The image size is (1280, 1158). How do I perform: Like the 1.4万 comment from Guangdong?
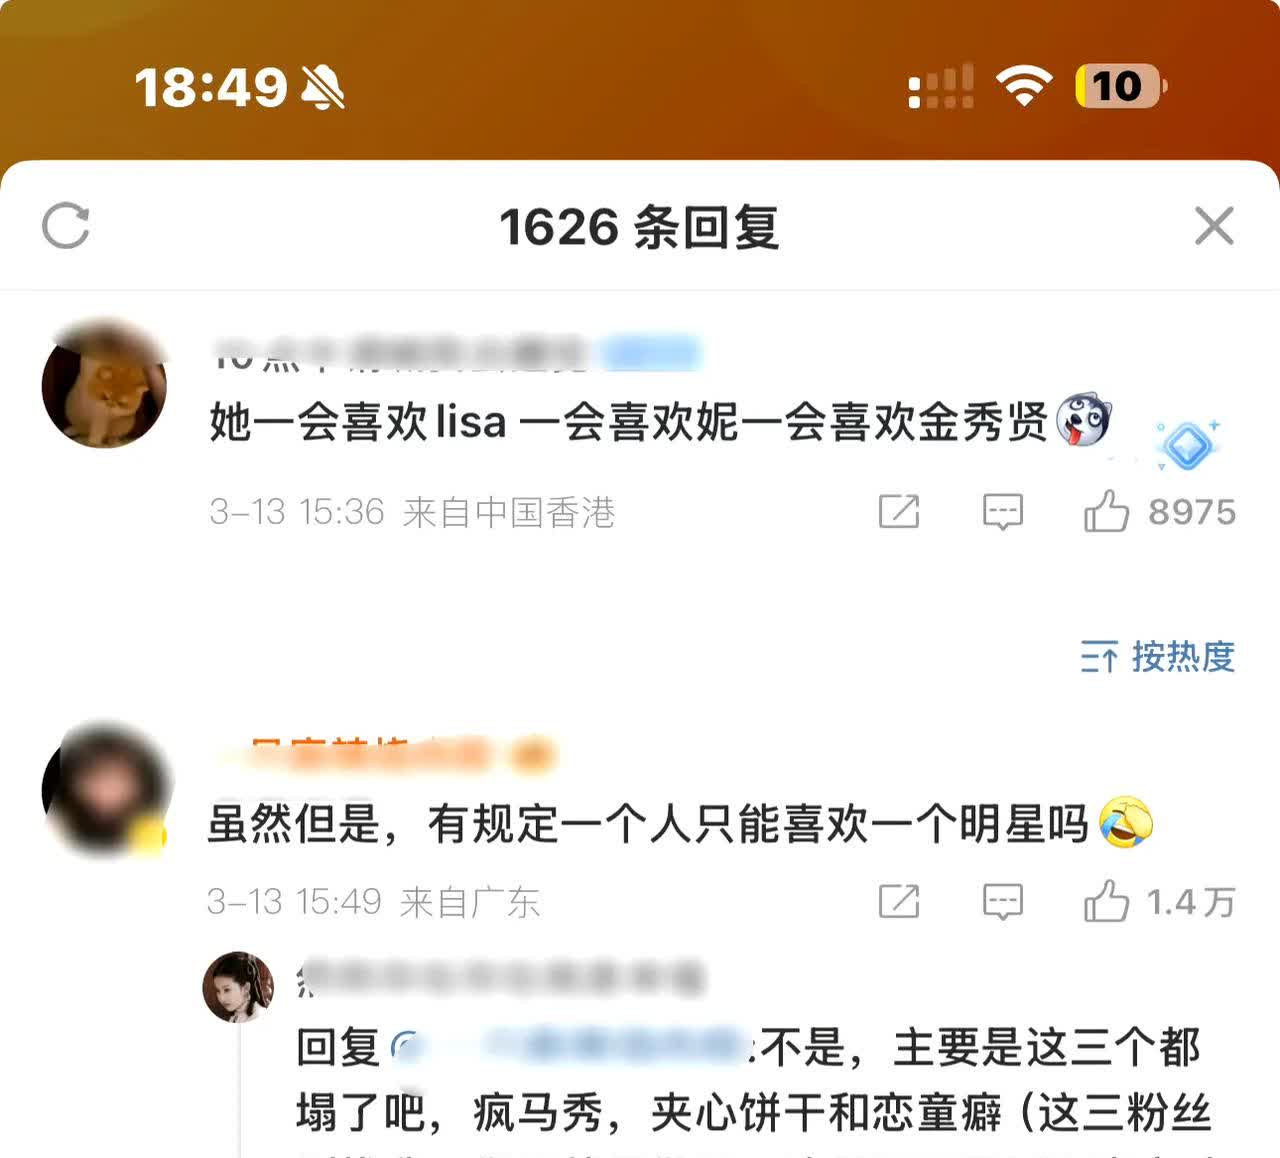pos(1107,901)
